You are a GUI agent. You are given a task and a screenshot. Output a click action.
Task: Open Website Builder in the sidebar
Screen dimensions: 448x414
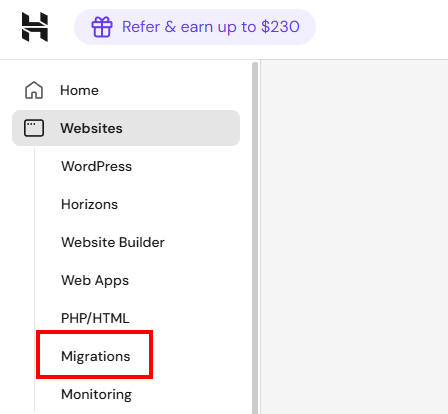click(x=113, y=242)
